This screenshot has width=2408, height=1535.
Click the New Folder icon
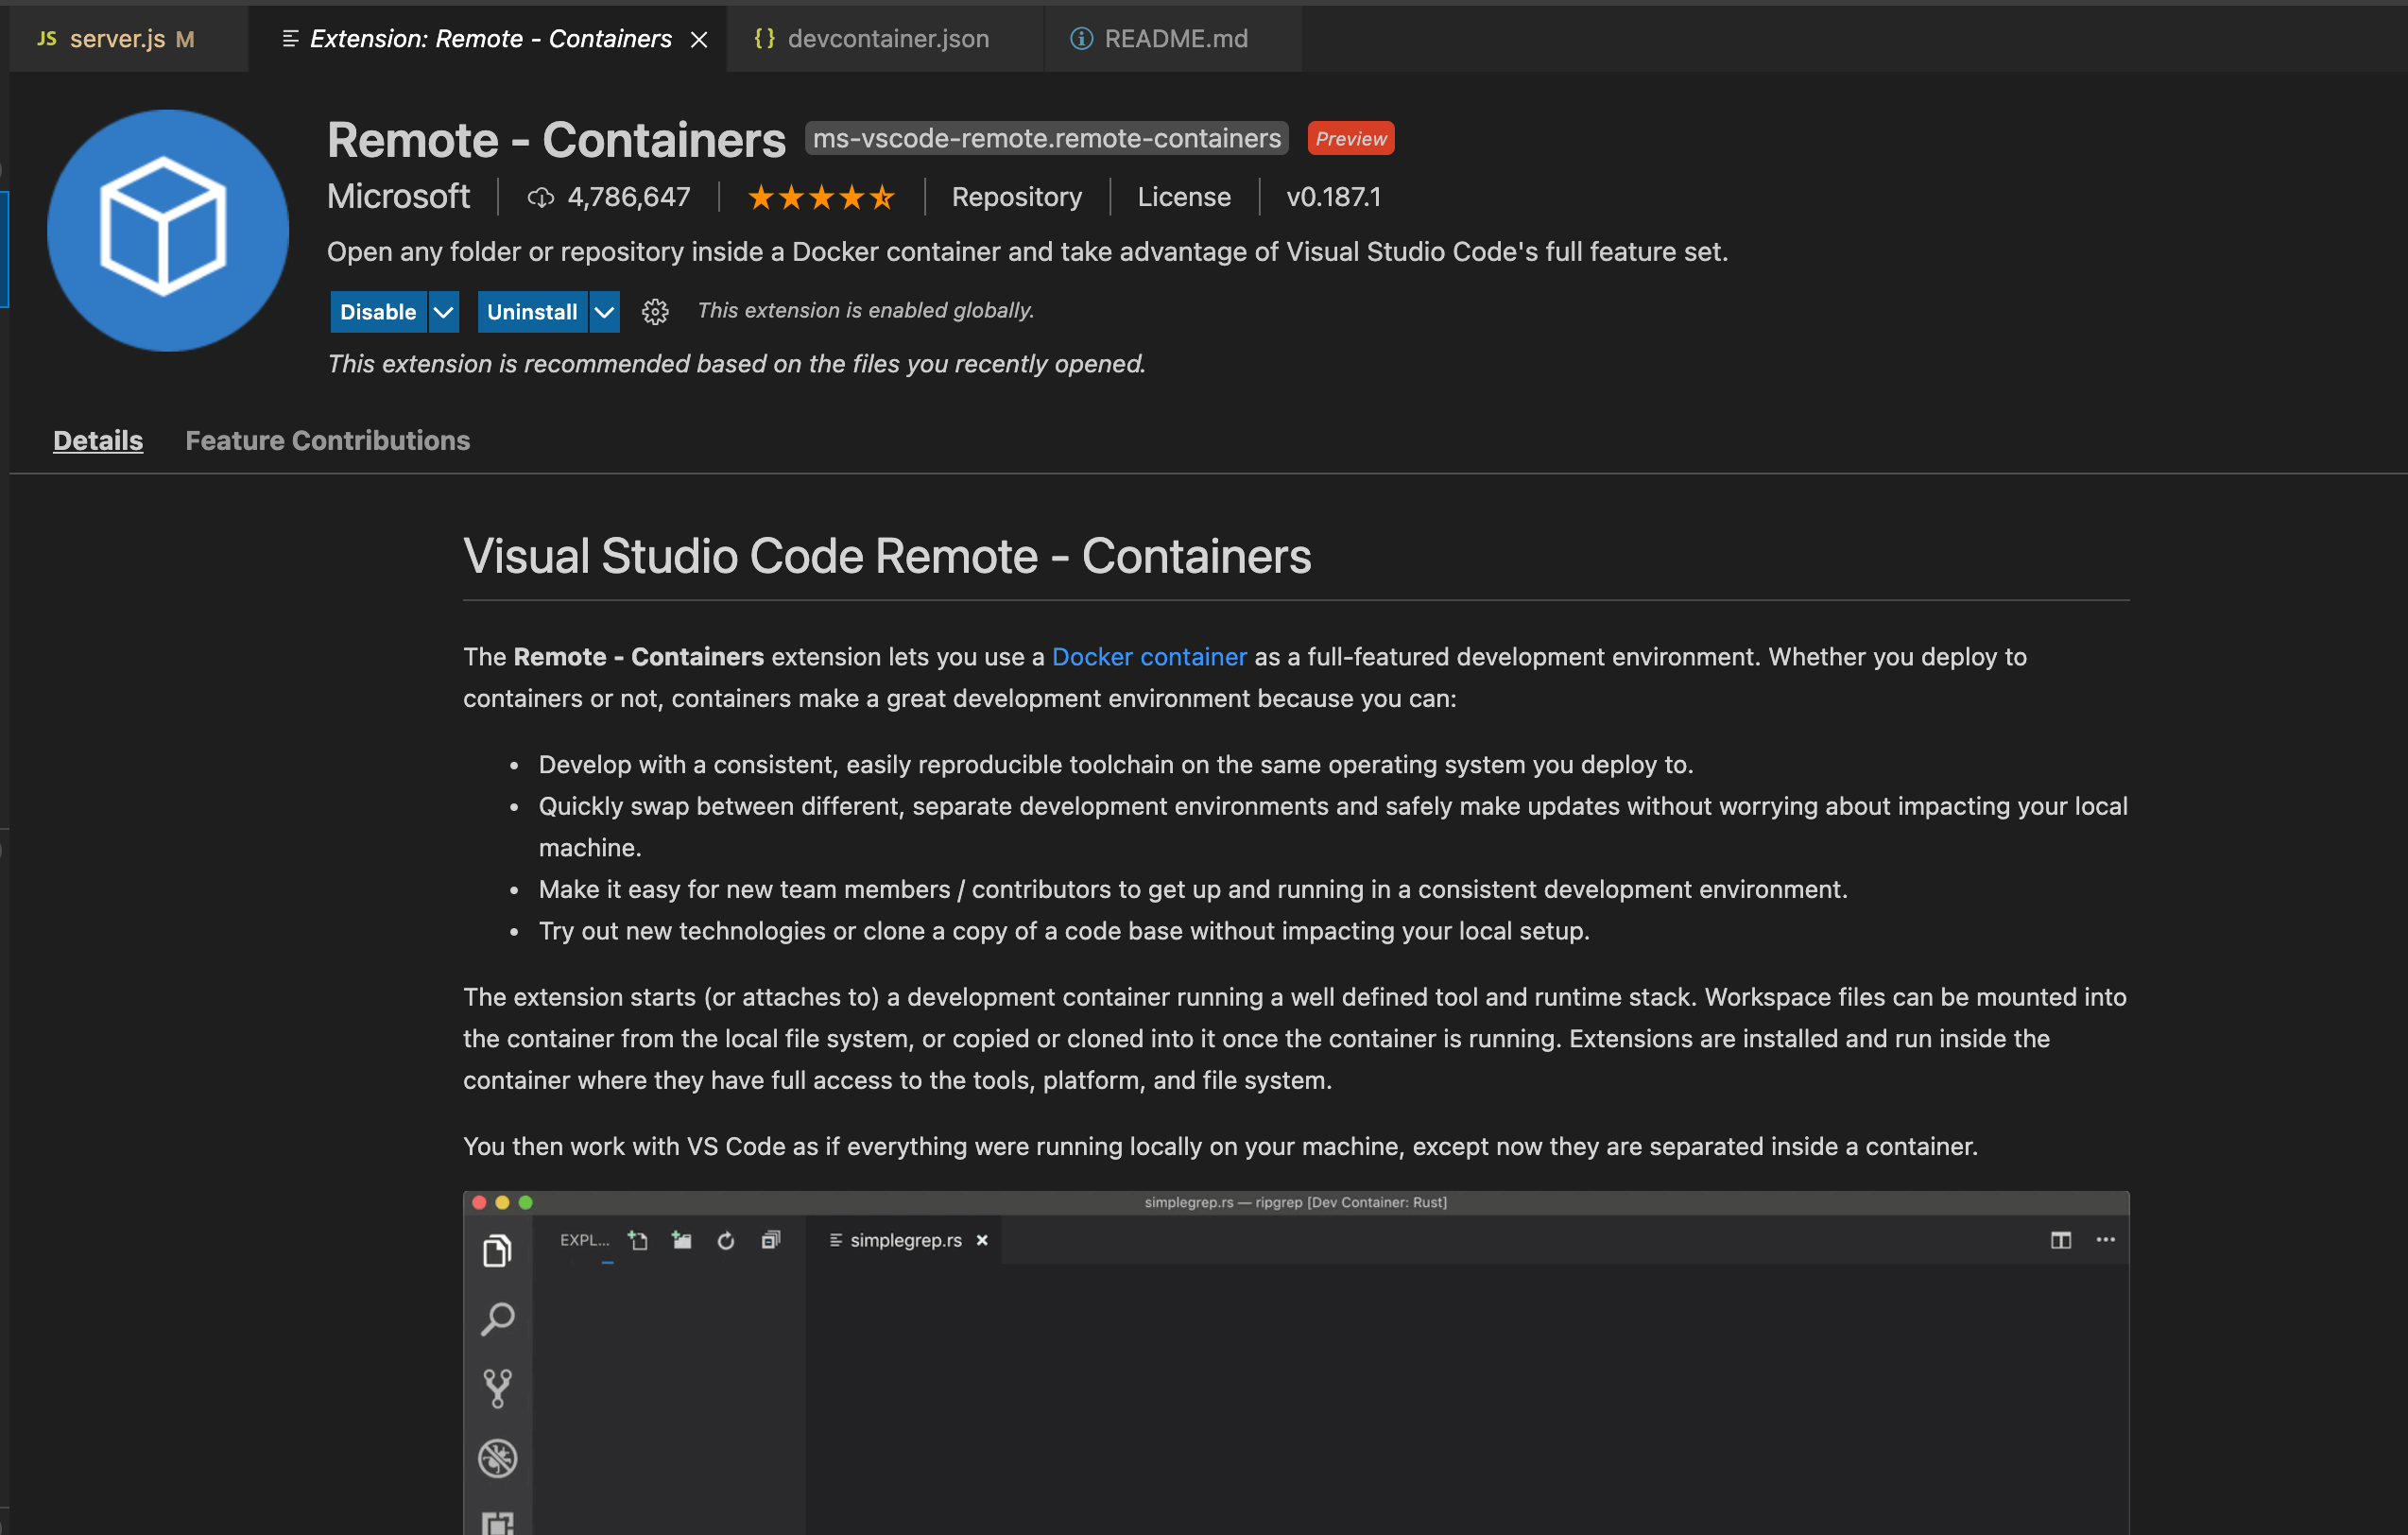pyautogui.click(x=681, y=1240)
